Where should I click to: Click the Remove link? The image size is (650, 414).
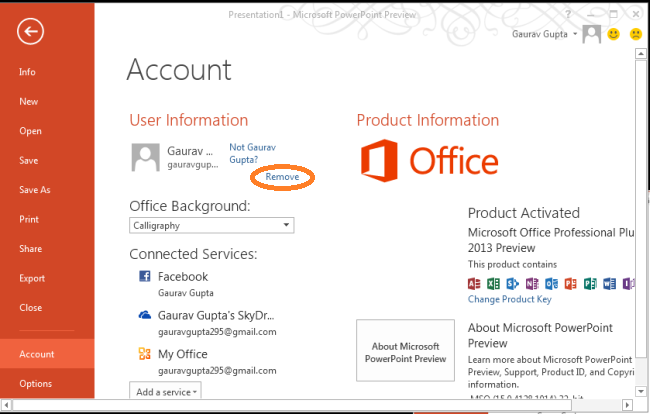point(282,177)
